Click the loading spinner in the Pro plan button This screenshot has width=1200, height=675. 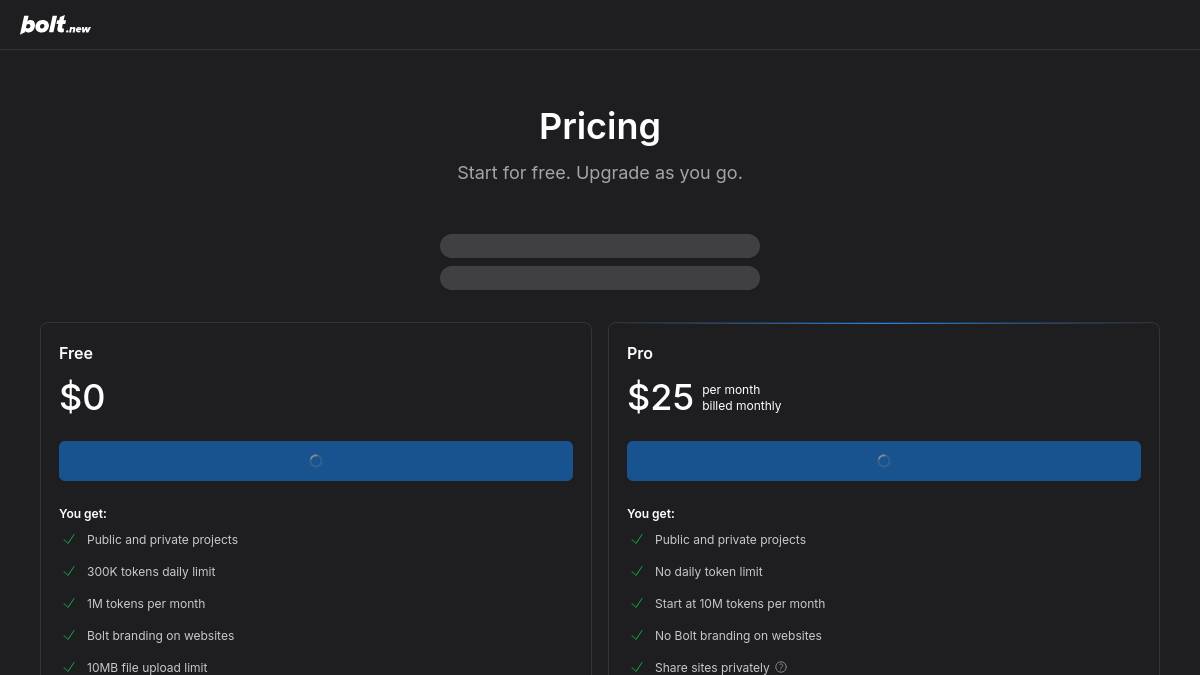pyautogui.click(x=884, y=461)
